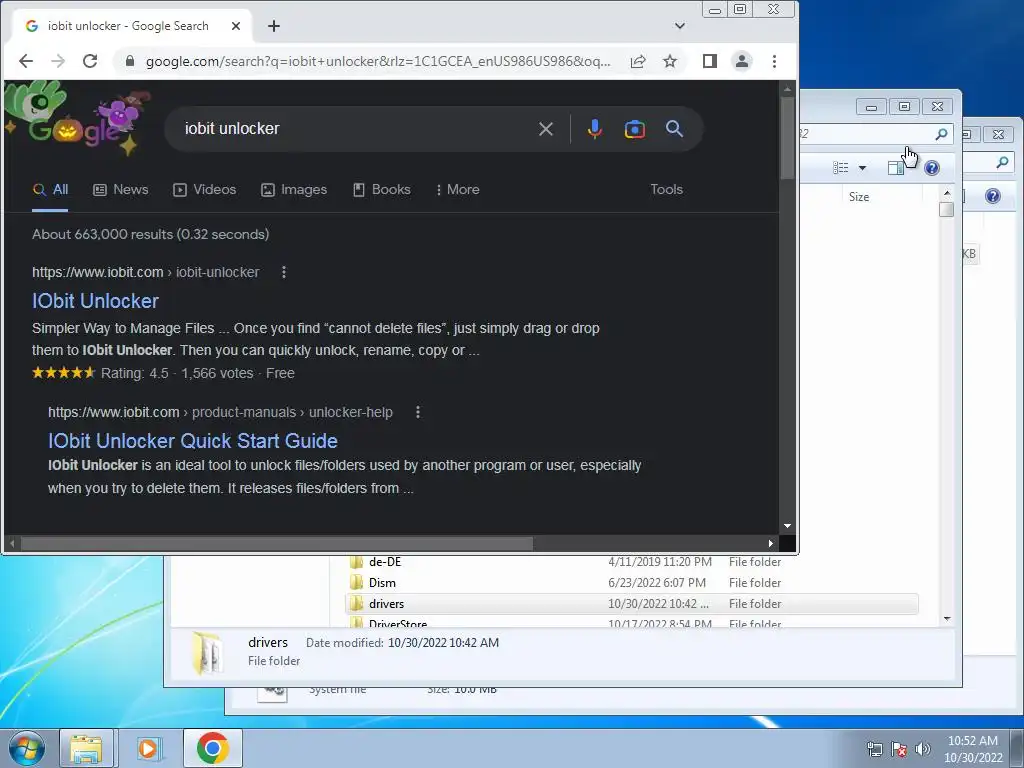1024x768 pixels.
Task: Open options dots beside unlocker-help URL
Action: (x=418, y=412)
